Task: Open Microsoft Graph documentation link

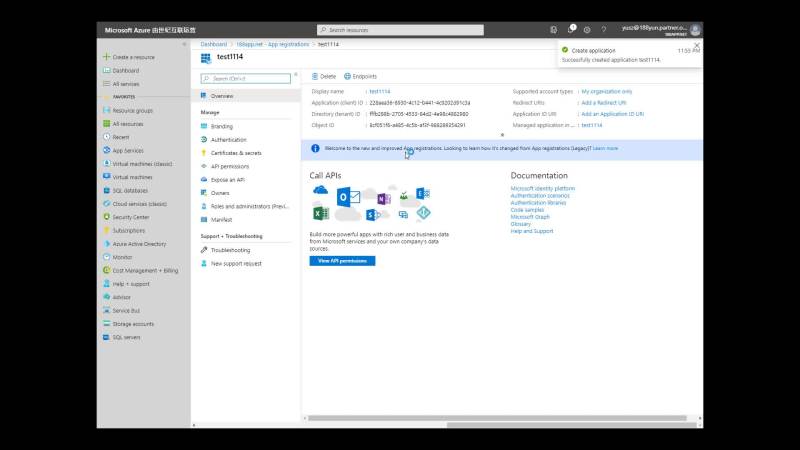Action: [530, 217]
